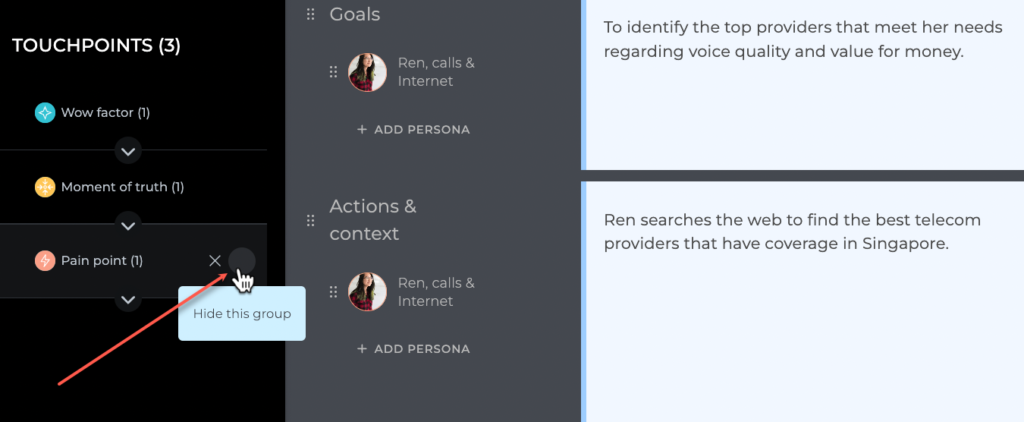Expand the Pain point group chevron

tap(129, 300)
